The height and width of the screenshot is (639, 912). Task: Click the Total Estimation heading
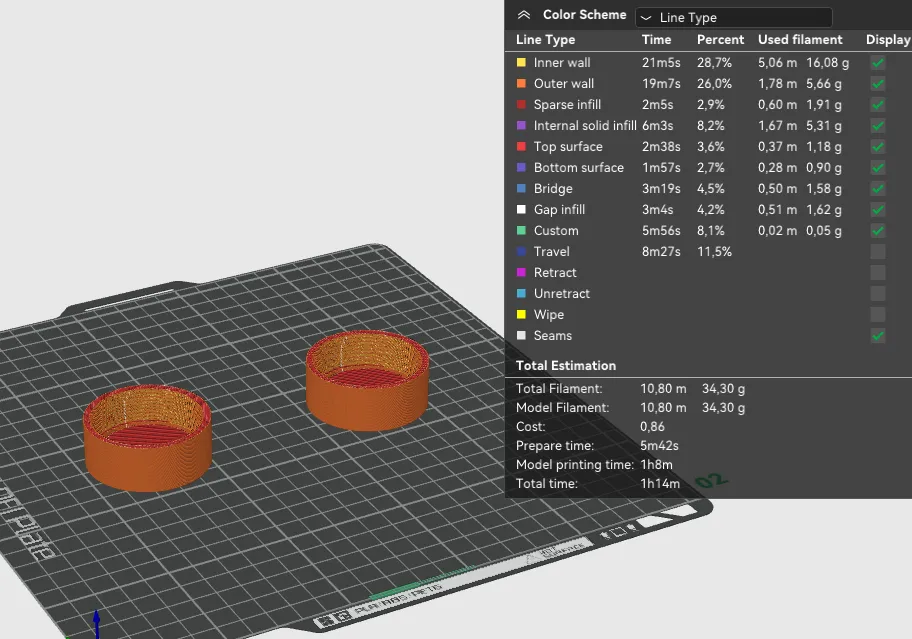(x=566, y=366)
